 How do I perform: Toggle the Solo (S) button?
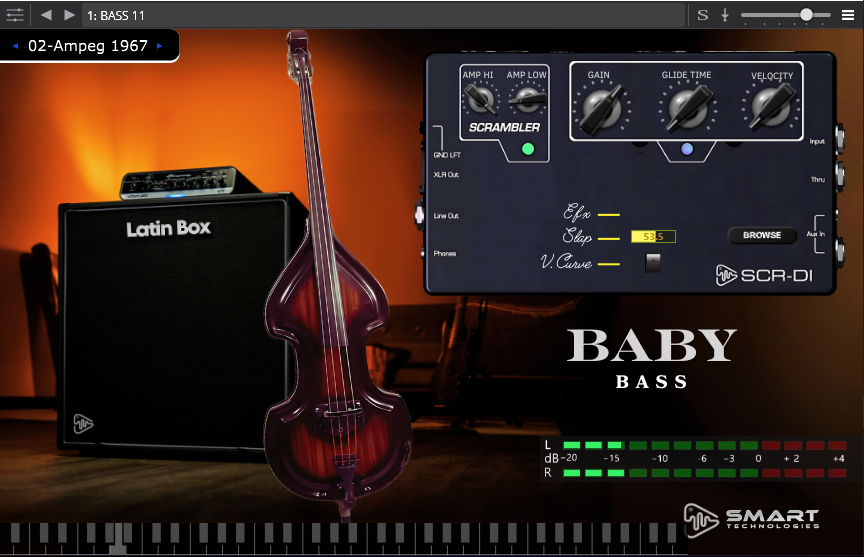pyautogui.click(x=703, y=15)
